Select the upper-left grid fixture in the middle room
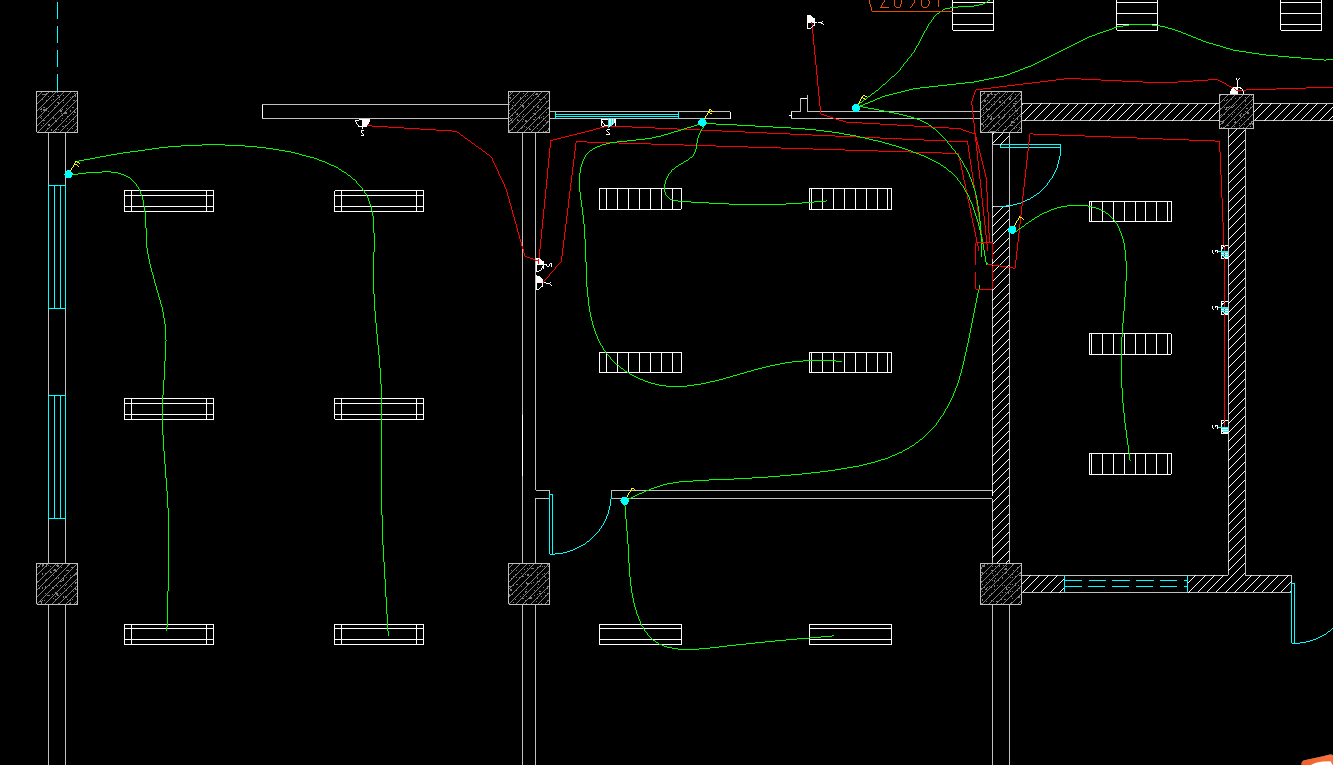Image resolution: width=1333 pixels, height=765 pixels. point(640,199)
